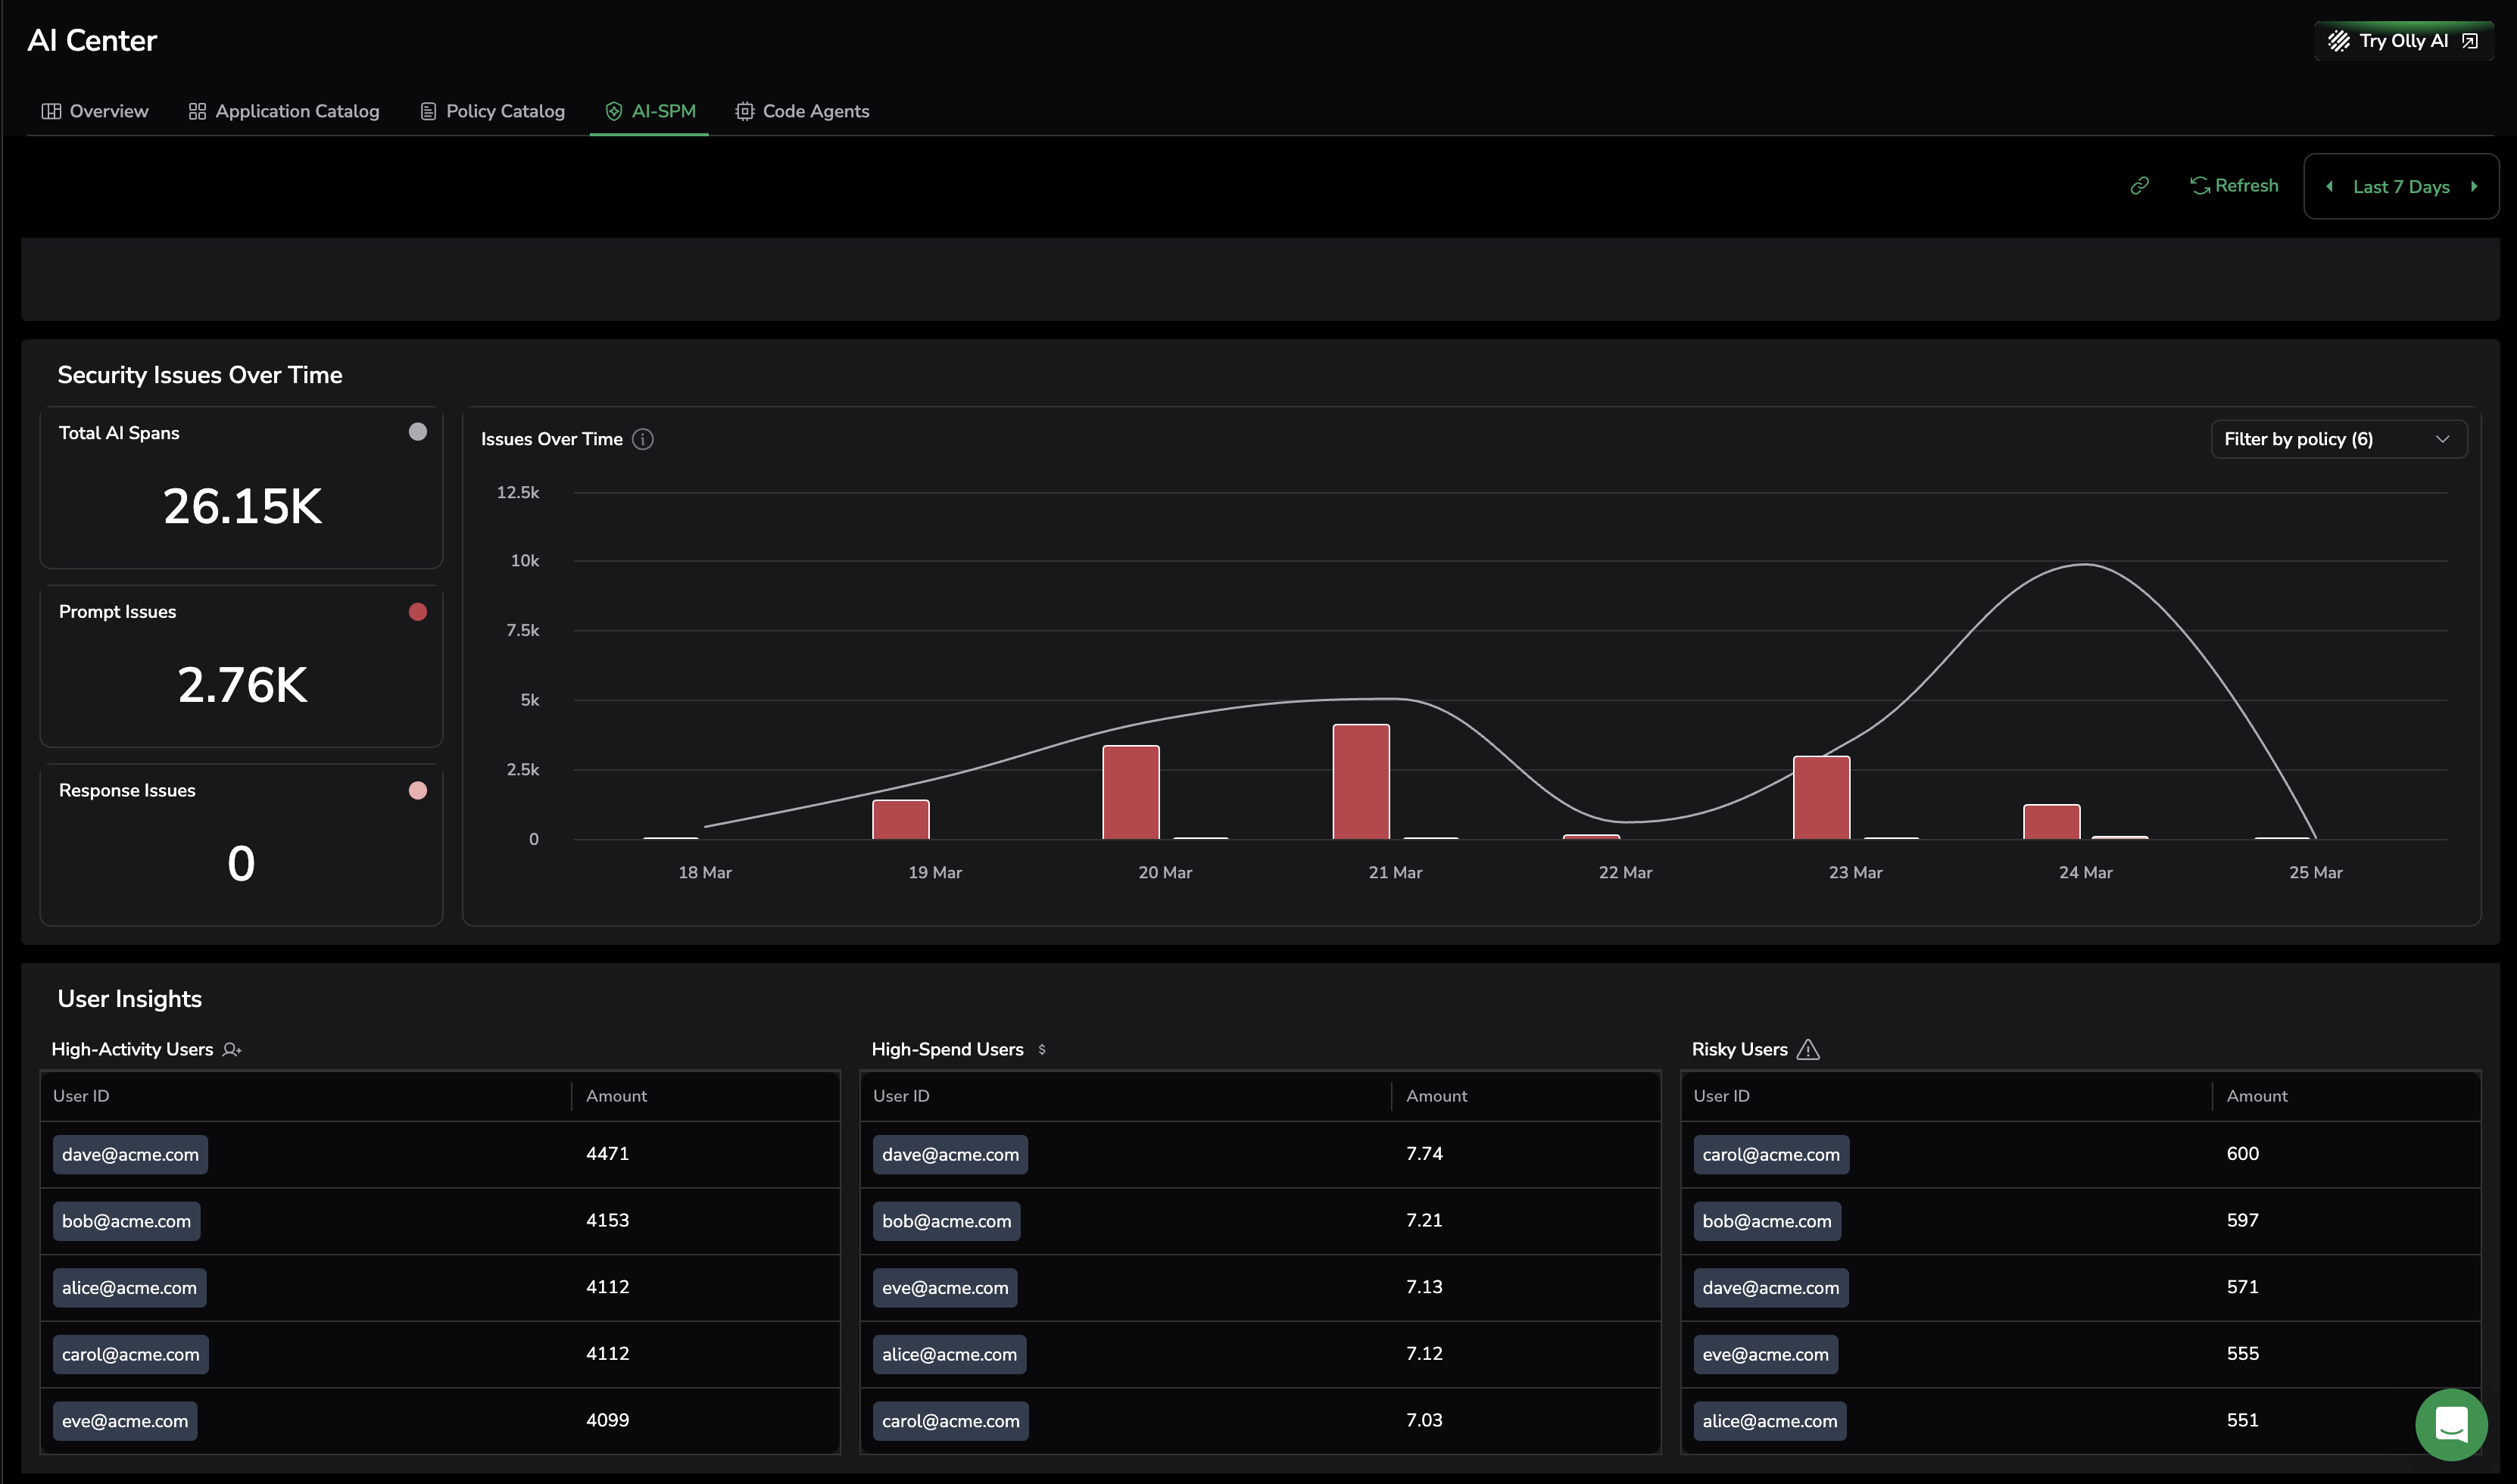
Task: Go to previous time period with left arrow
Action: pyautogui.click(x=2330, y=187)
